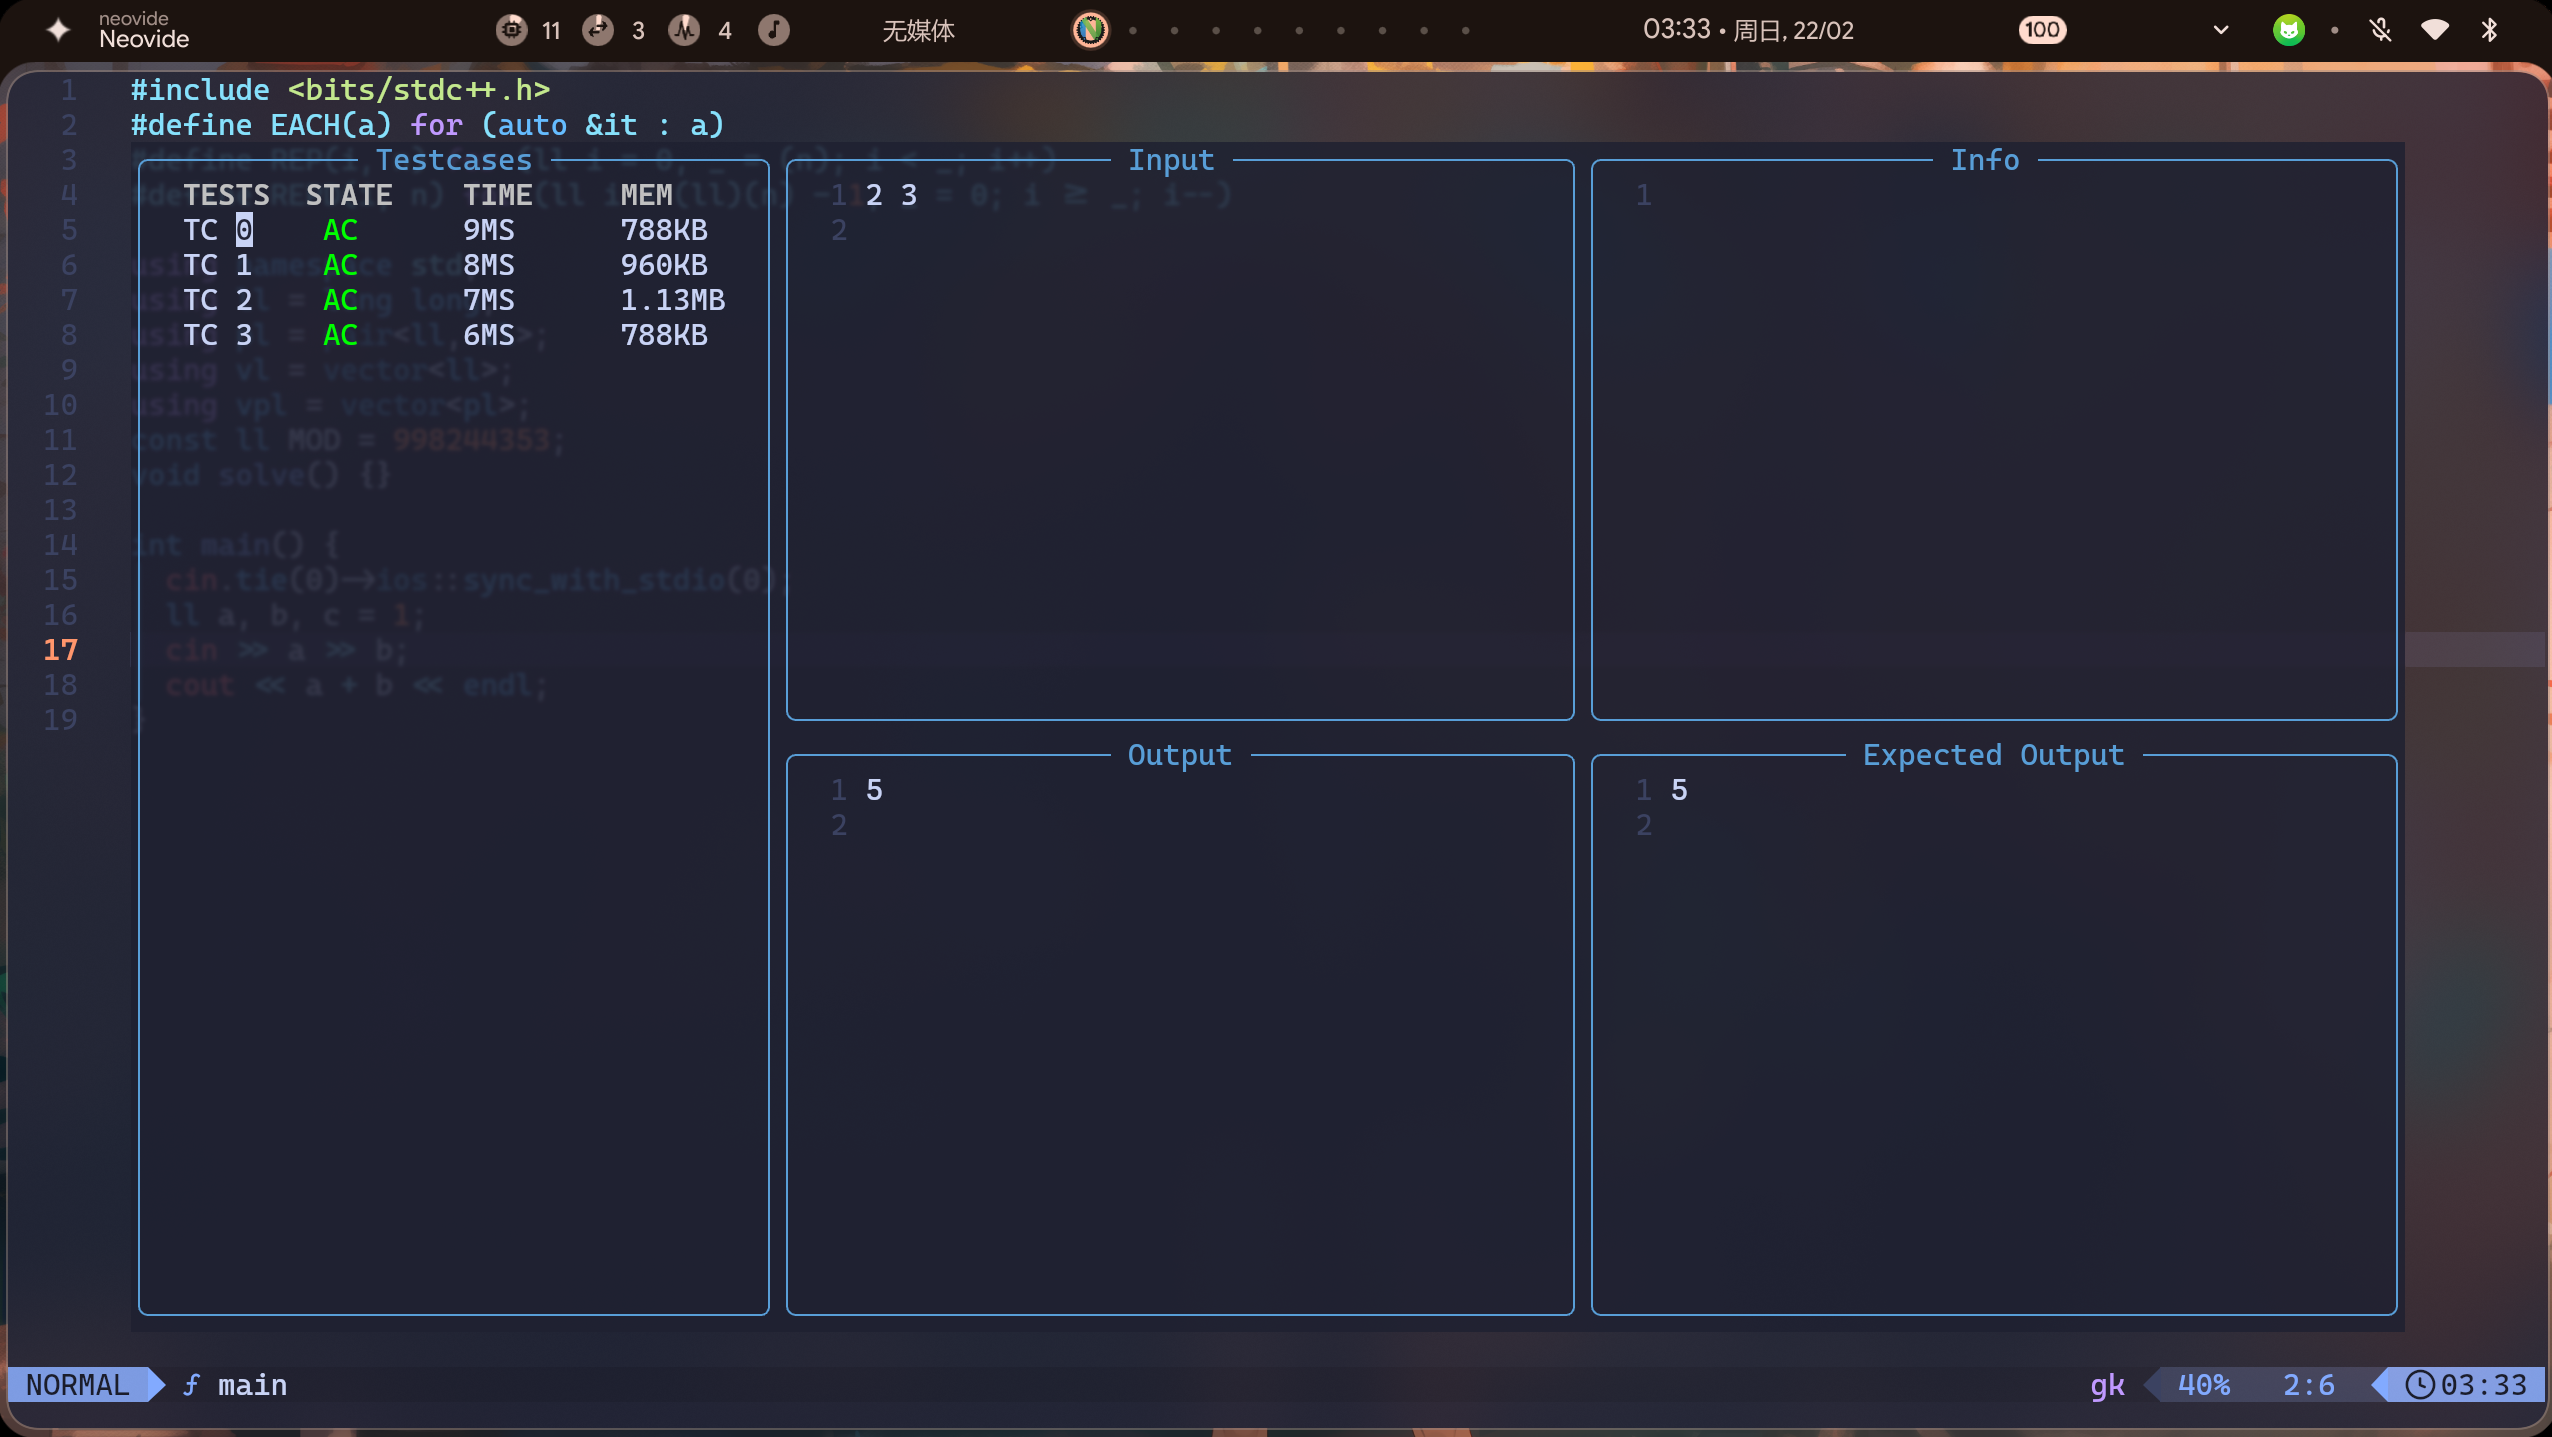Click the CPU usage chip icon
Image resolution: width=2552 pixels, height=1437 pixels.
pyautogui.click(x=511, y=30)
